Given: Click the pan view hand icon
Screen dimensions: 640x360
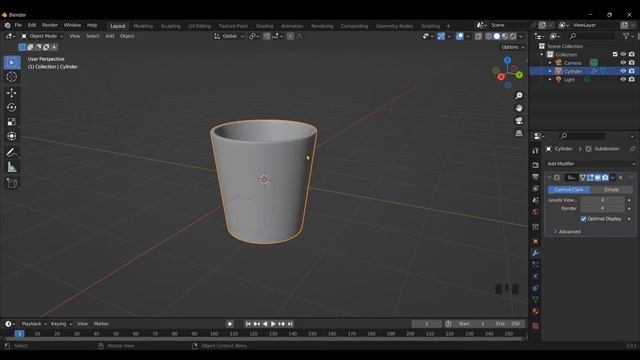Looking at the screenshot, I should tap(519, 108).
